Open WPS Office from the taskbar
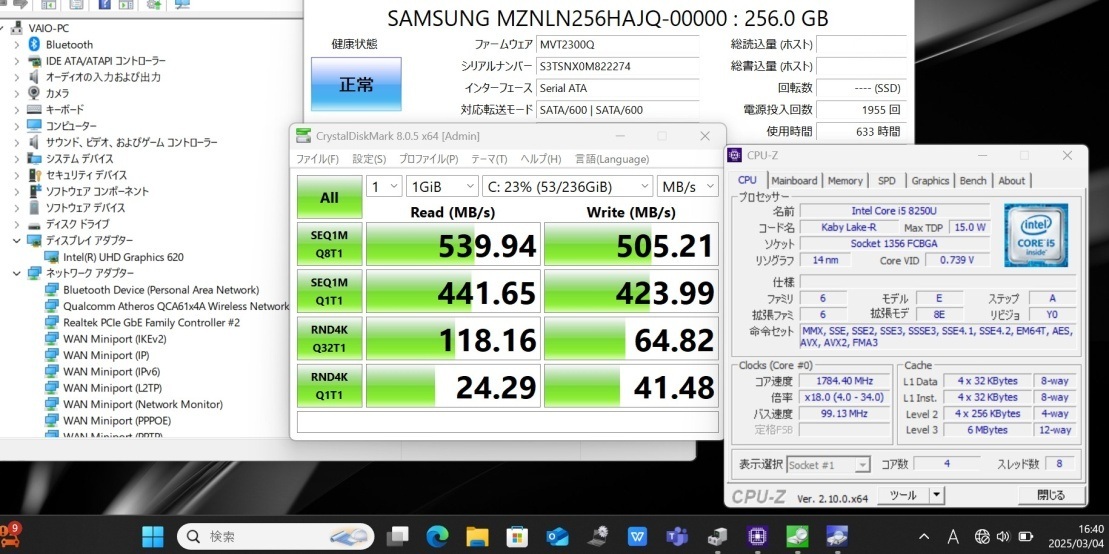 point(638,536)
